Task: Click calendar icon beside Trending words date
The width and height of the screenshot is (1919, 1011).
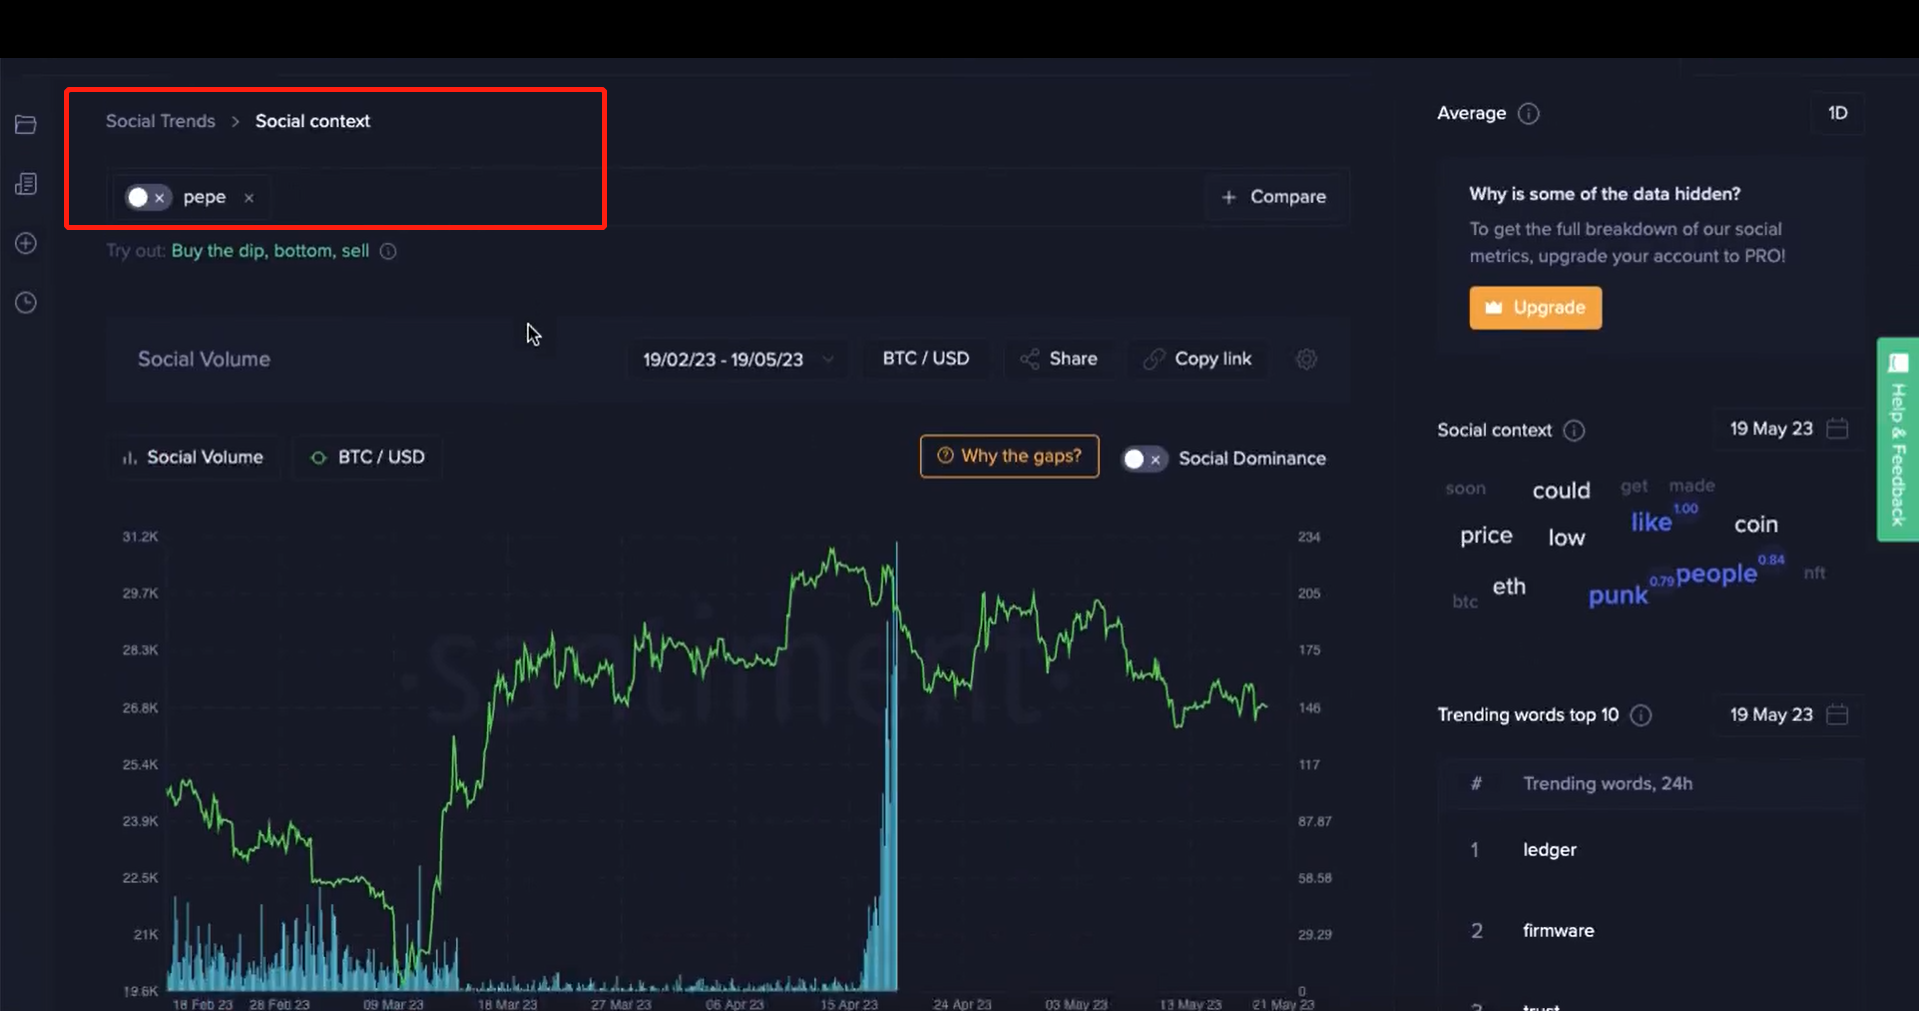Action: 1837,715
